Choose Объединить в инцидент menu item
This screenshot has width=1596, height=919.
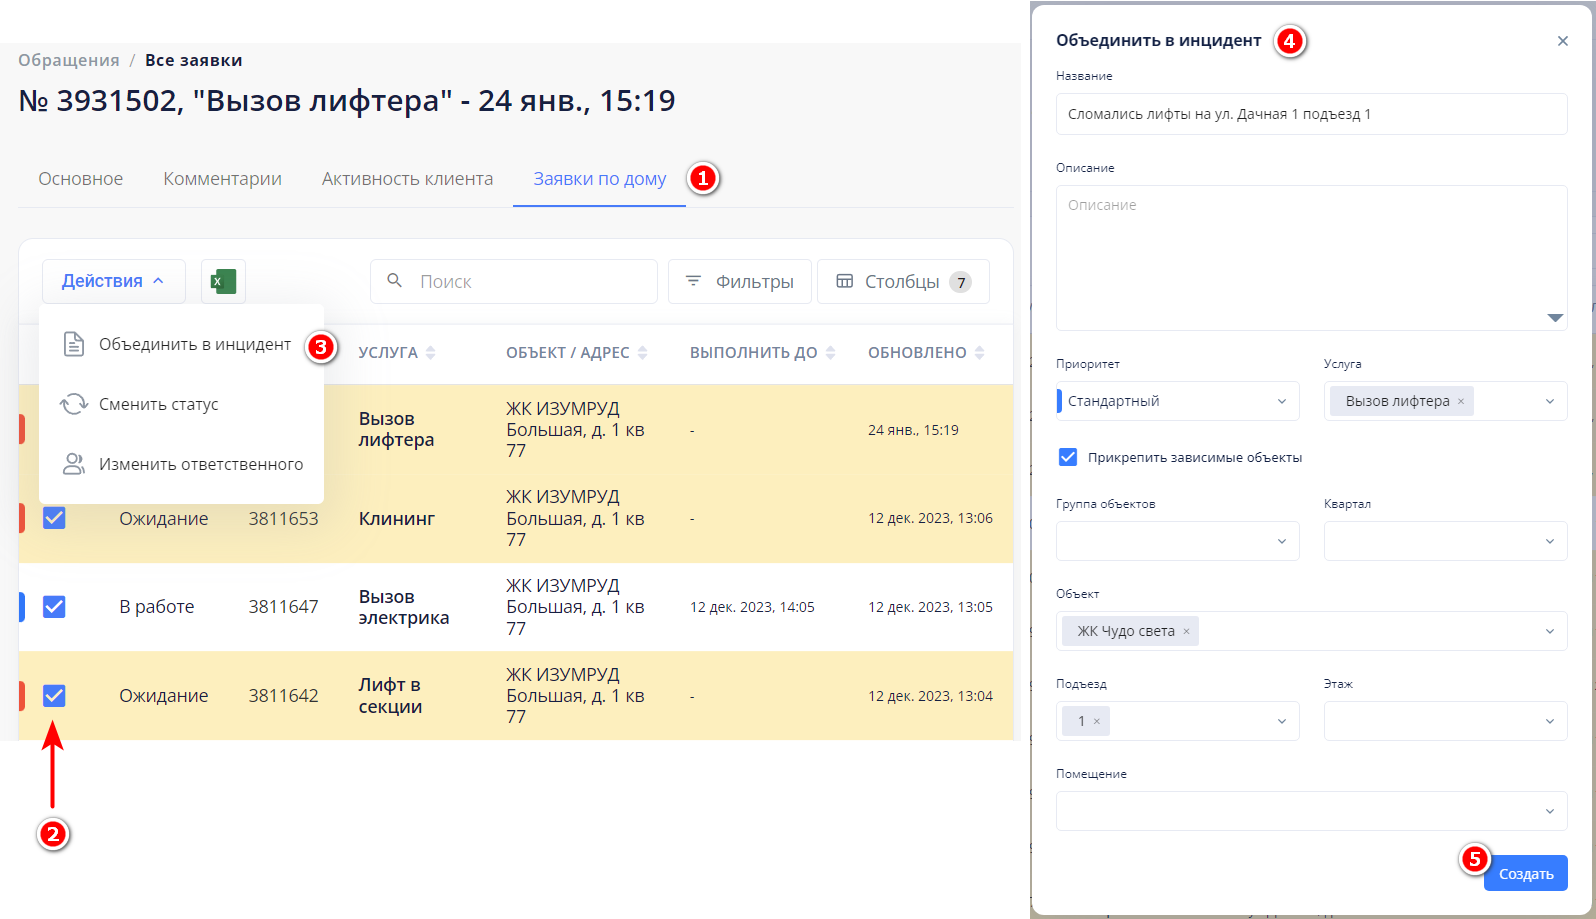point(181,344)
